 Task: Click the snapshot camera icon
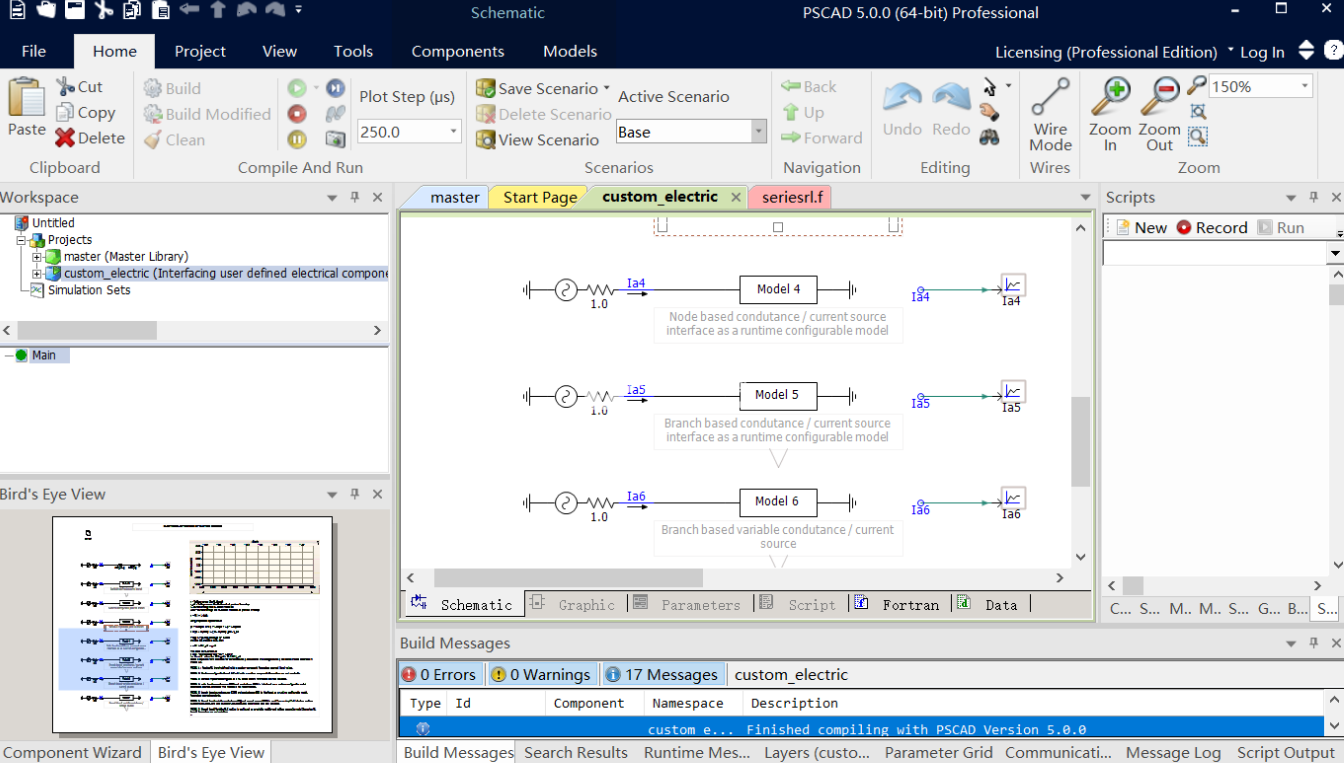336,139
